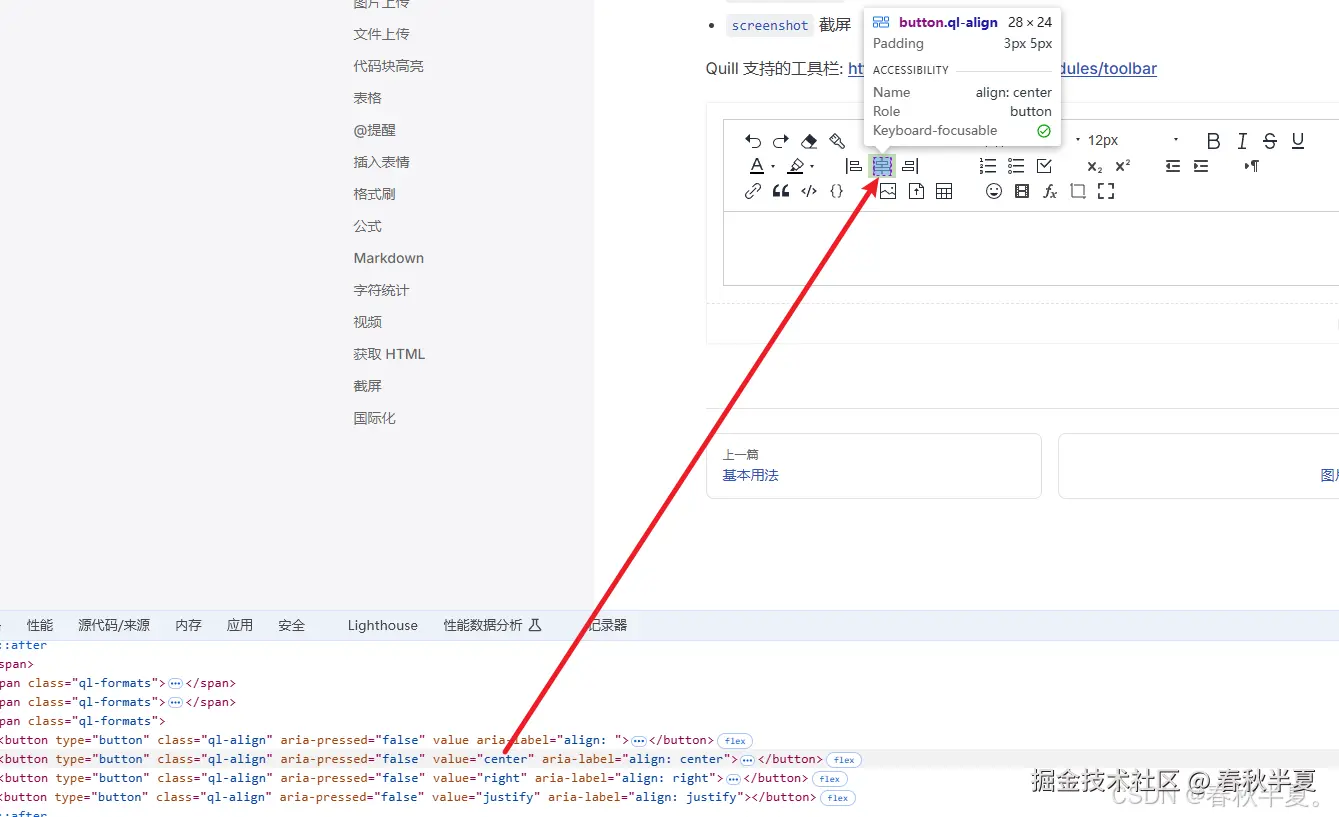The width and height of the screenshot is (1339, 817).
Task: Click the Undo icon in the editor toolbar
Action: click(x=753, y=141)
